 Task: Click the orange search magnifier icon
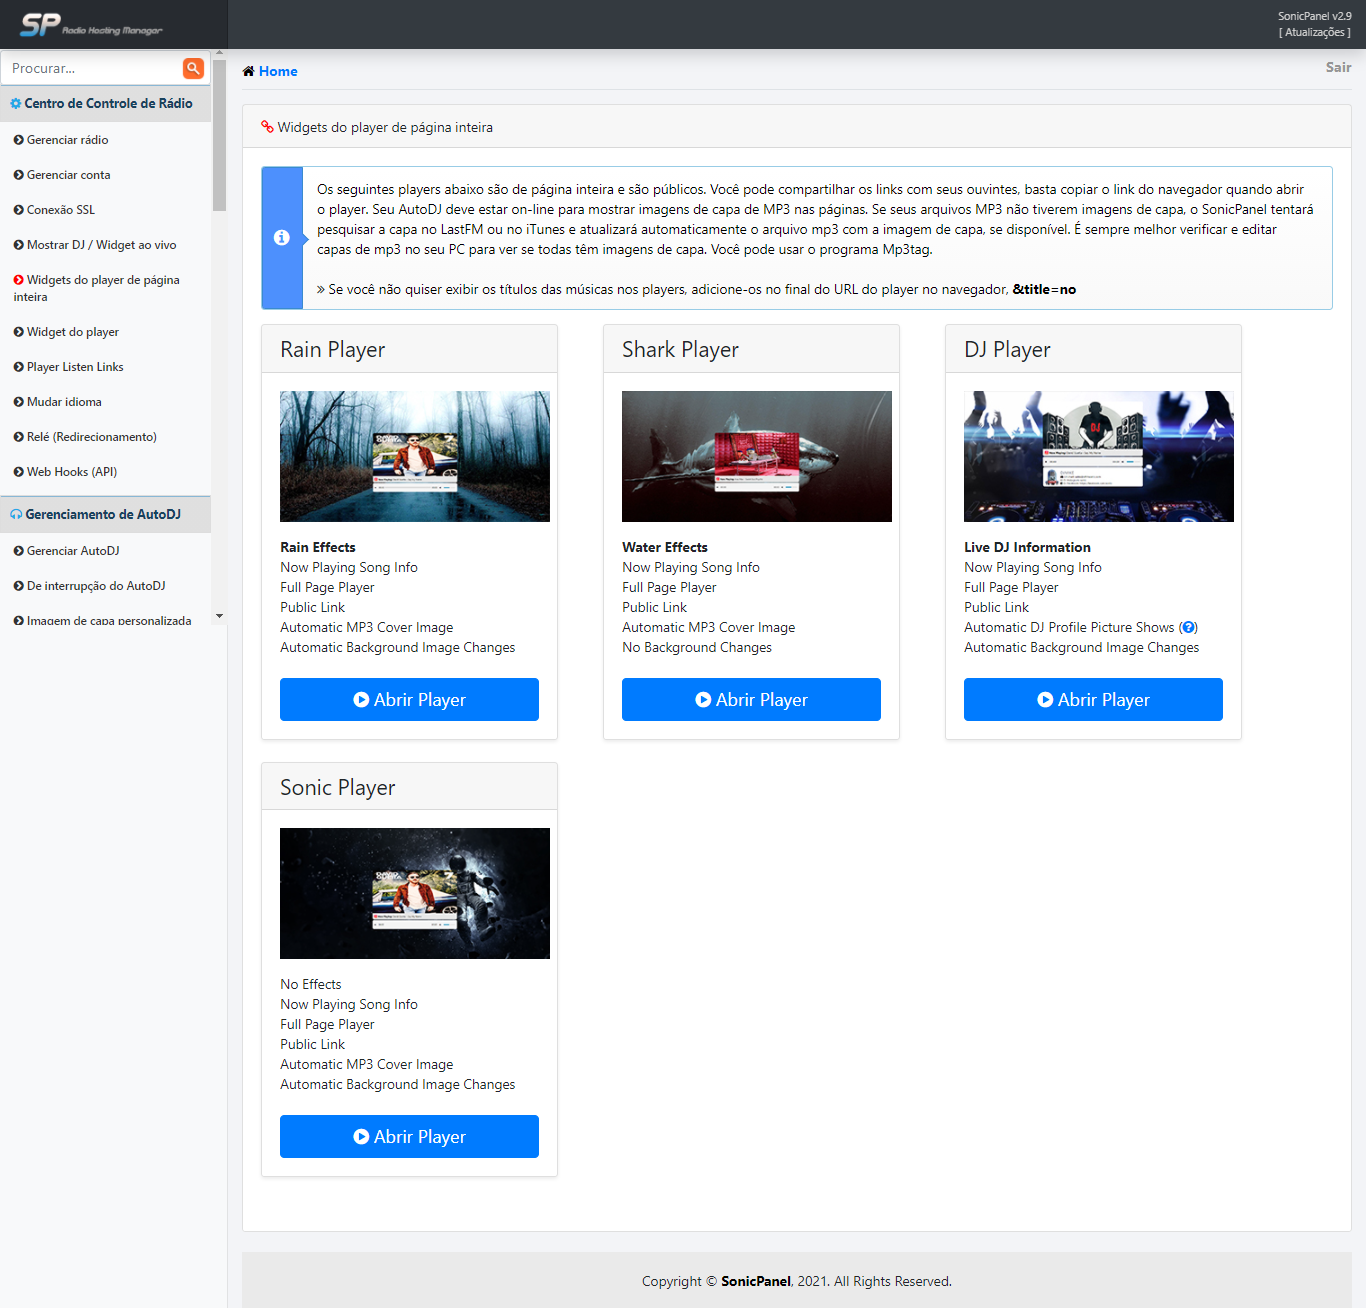[x=193, y=68]
